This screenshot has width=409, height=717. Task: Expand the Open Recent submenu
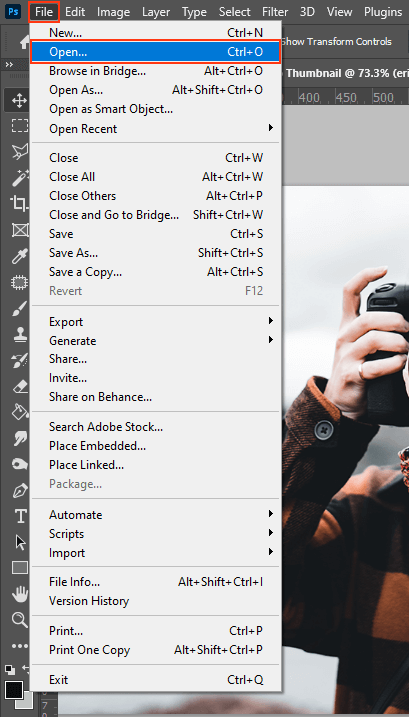pyautogui.click(x=156, y=129)
